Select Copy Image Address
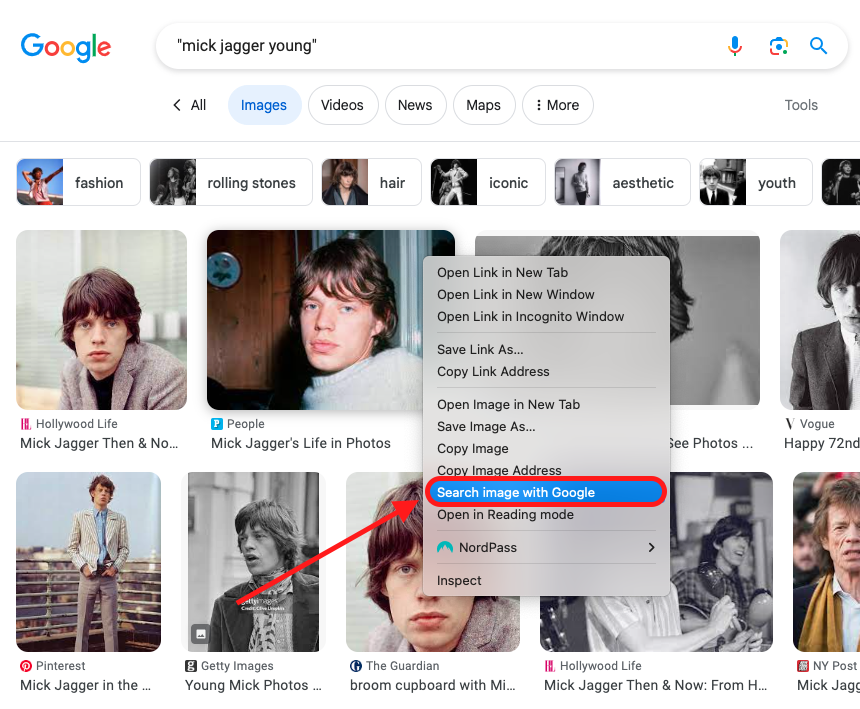Image resolution: width=860 pixels, height=709 pixels. (546, 470)
